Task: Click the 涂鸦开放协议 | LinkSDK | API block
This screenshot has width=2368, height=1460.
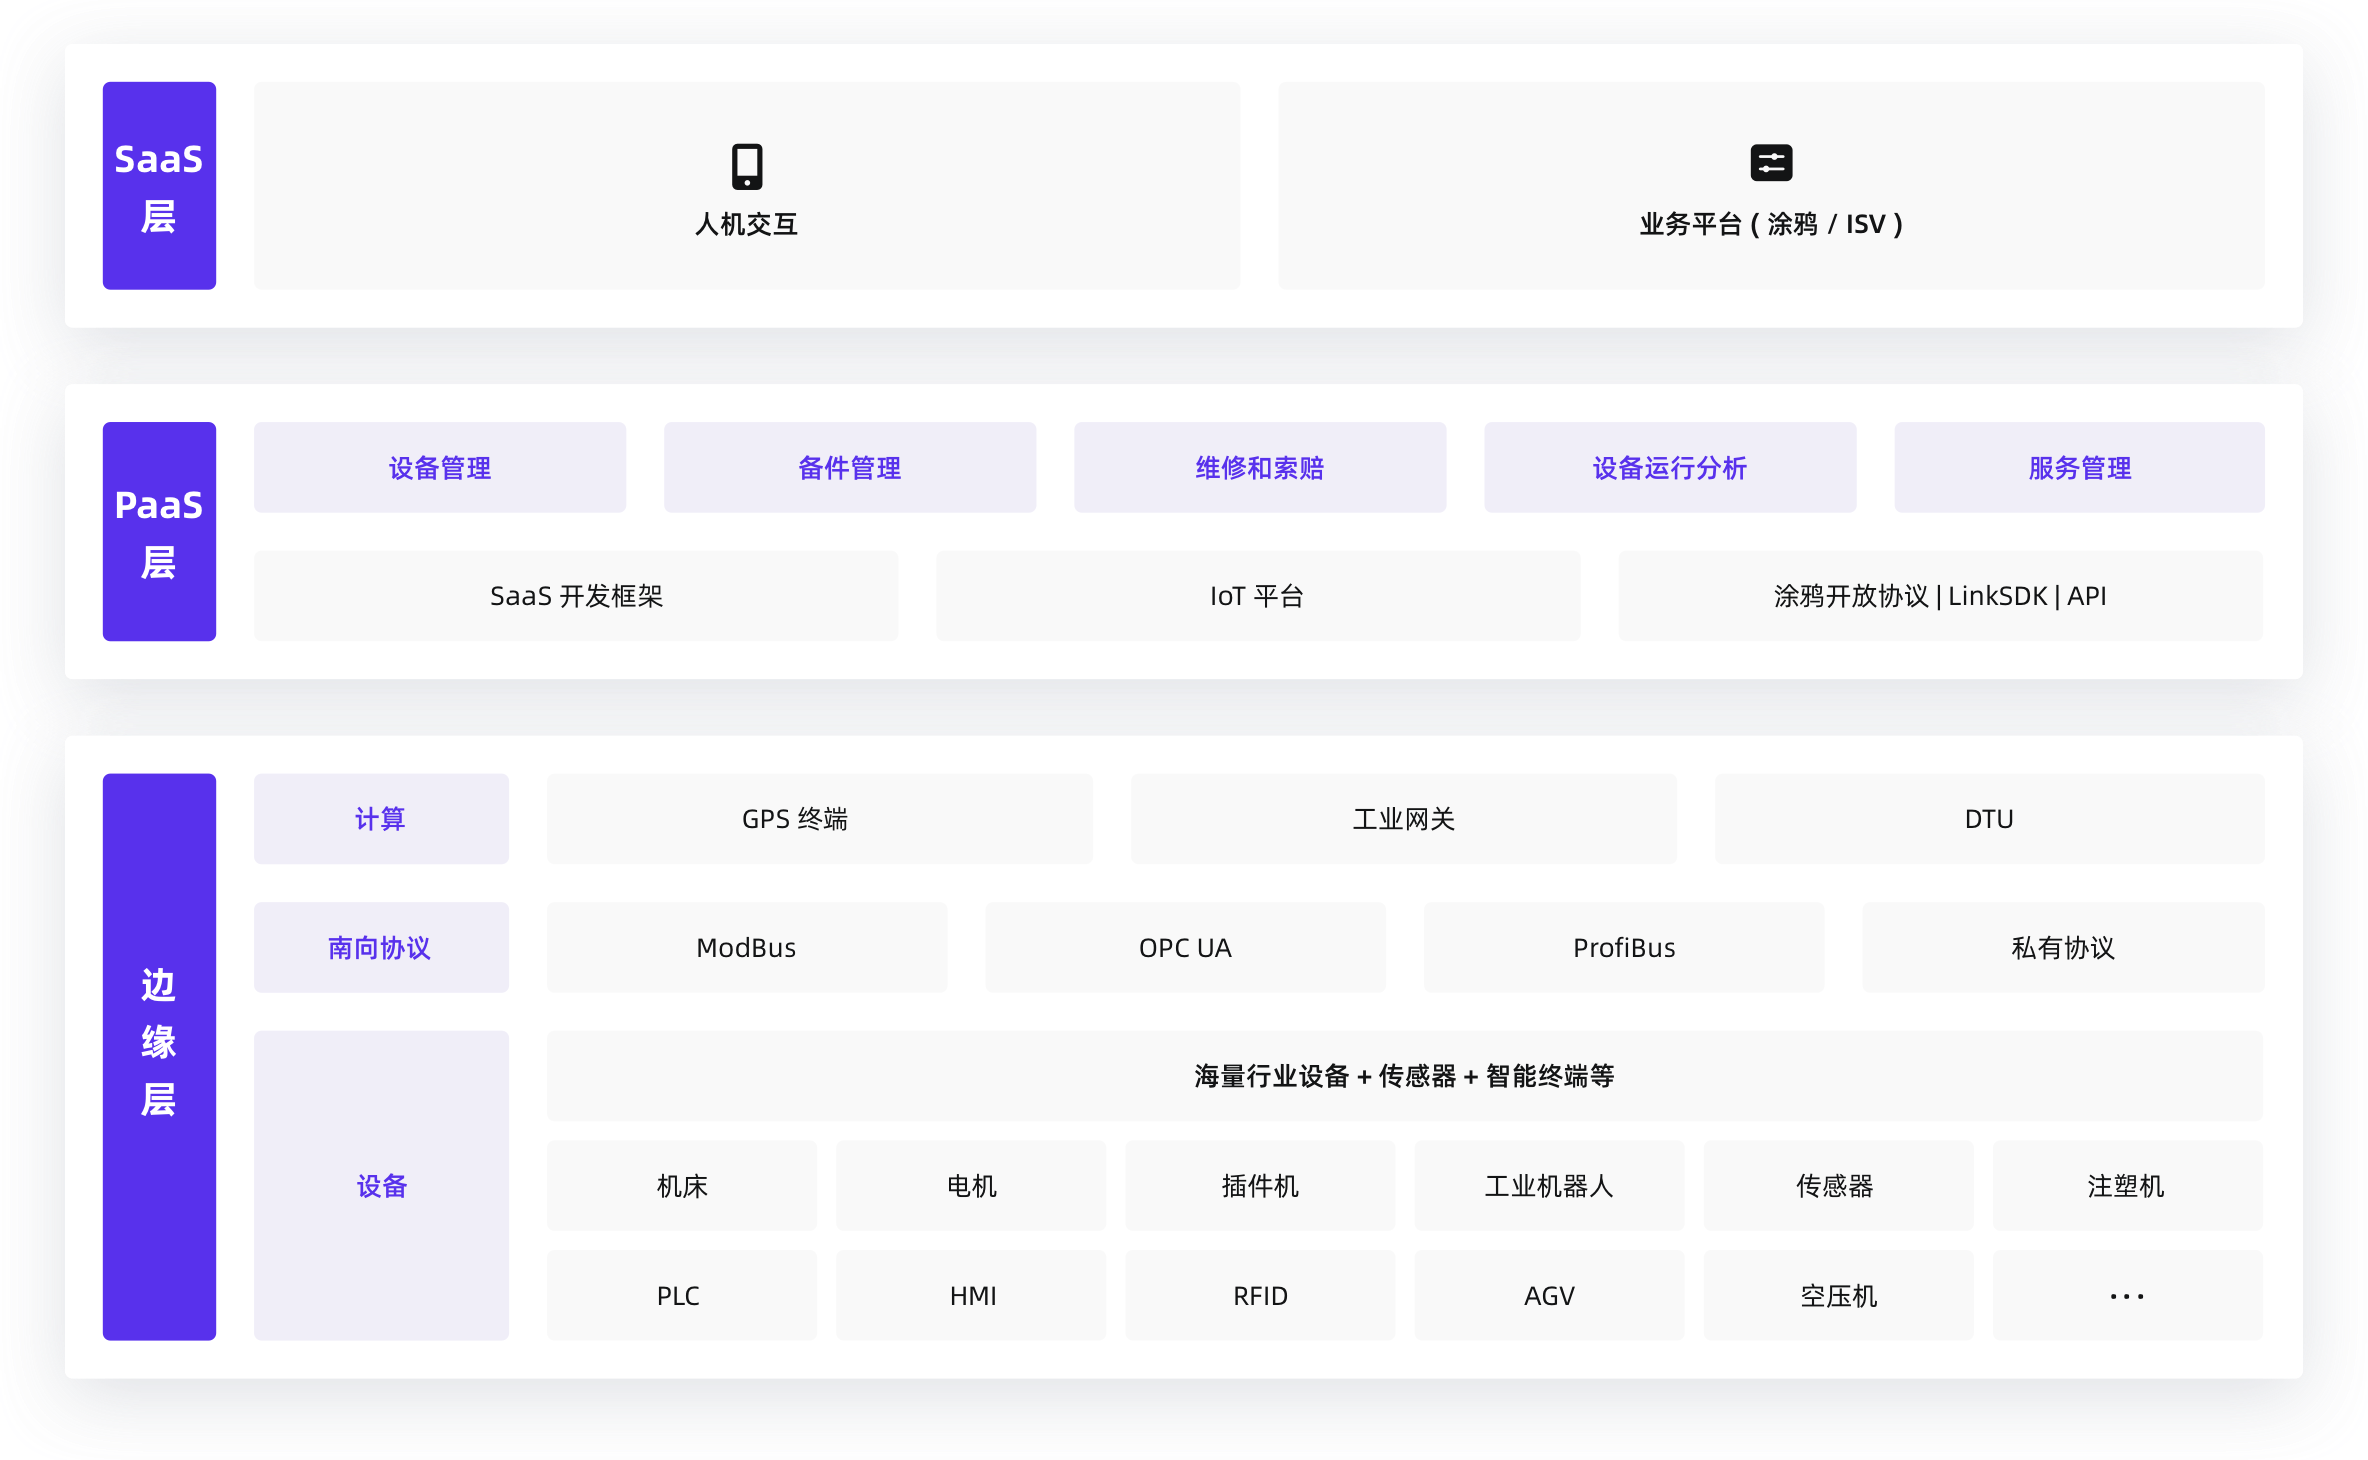Action: click(x=1940, y=596)
